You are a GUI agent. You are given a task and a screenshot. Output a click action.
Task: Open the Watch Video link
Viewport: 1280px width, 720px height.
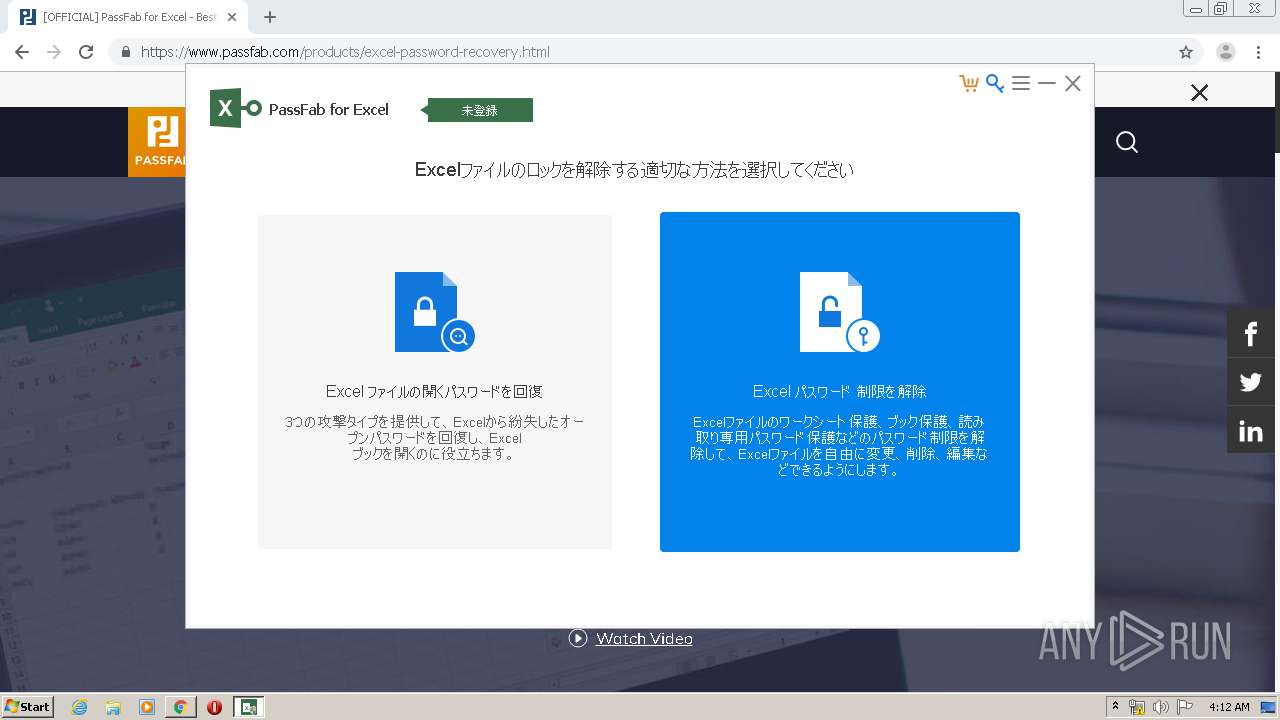tap(644, 638)
